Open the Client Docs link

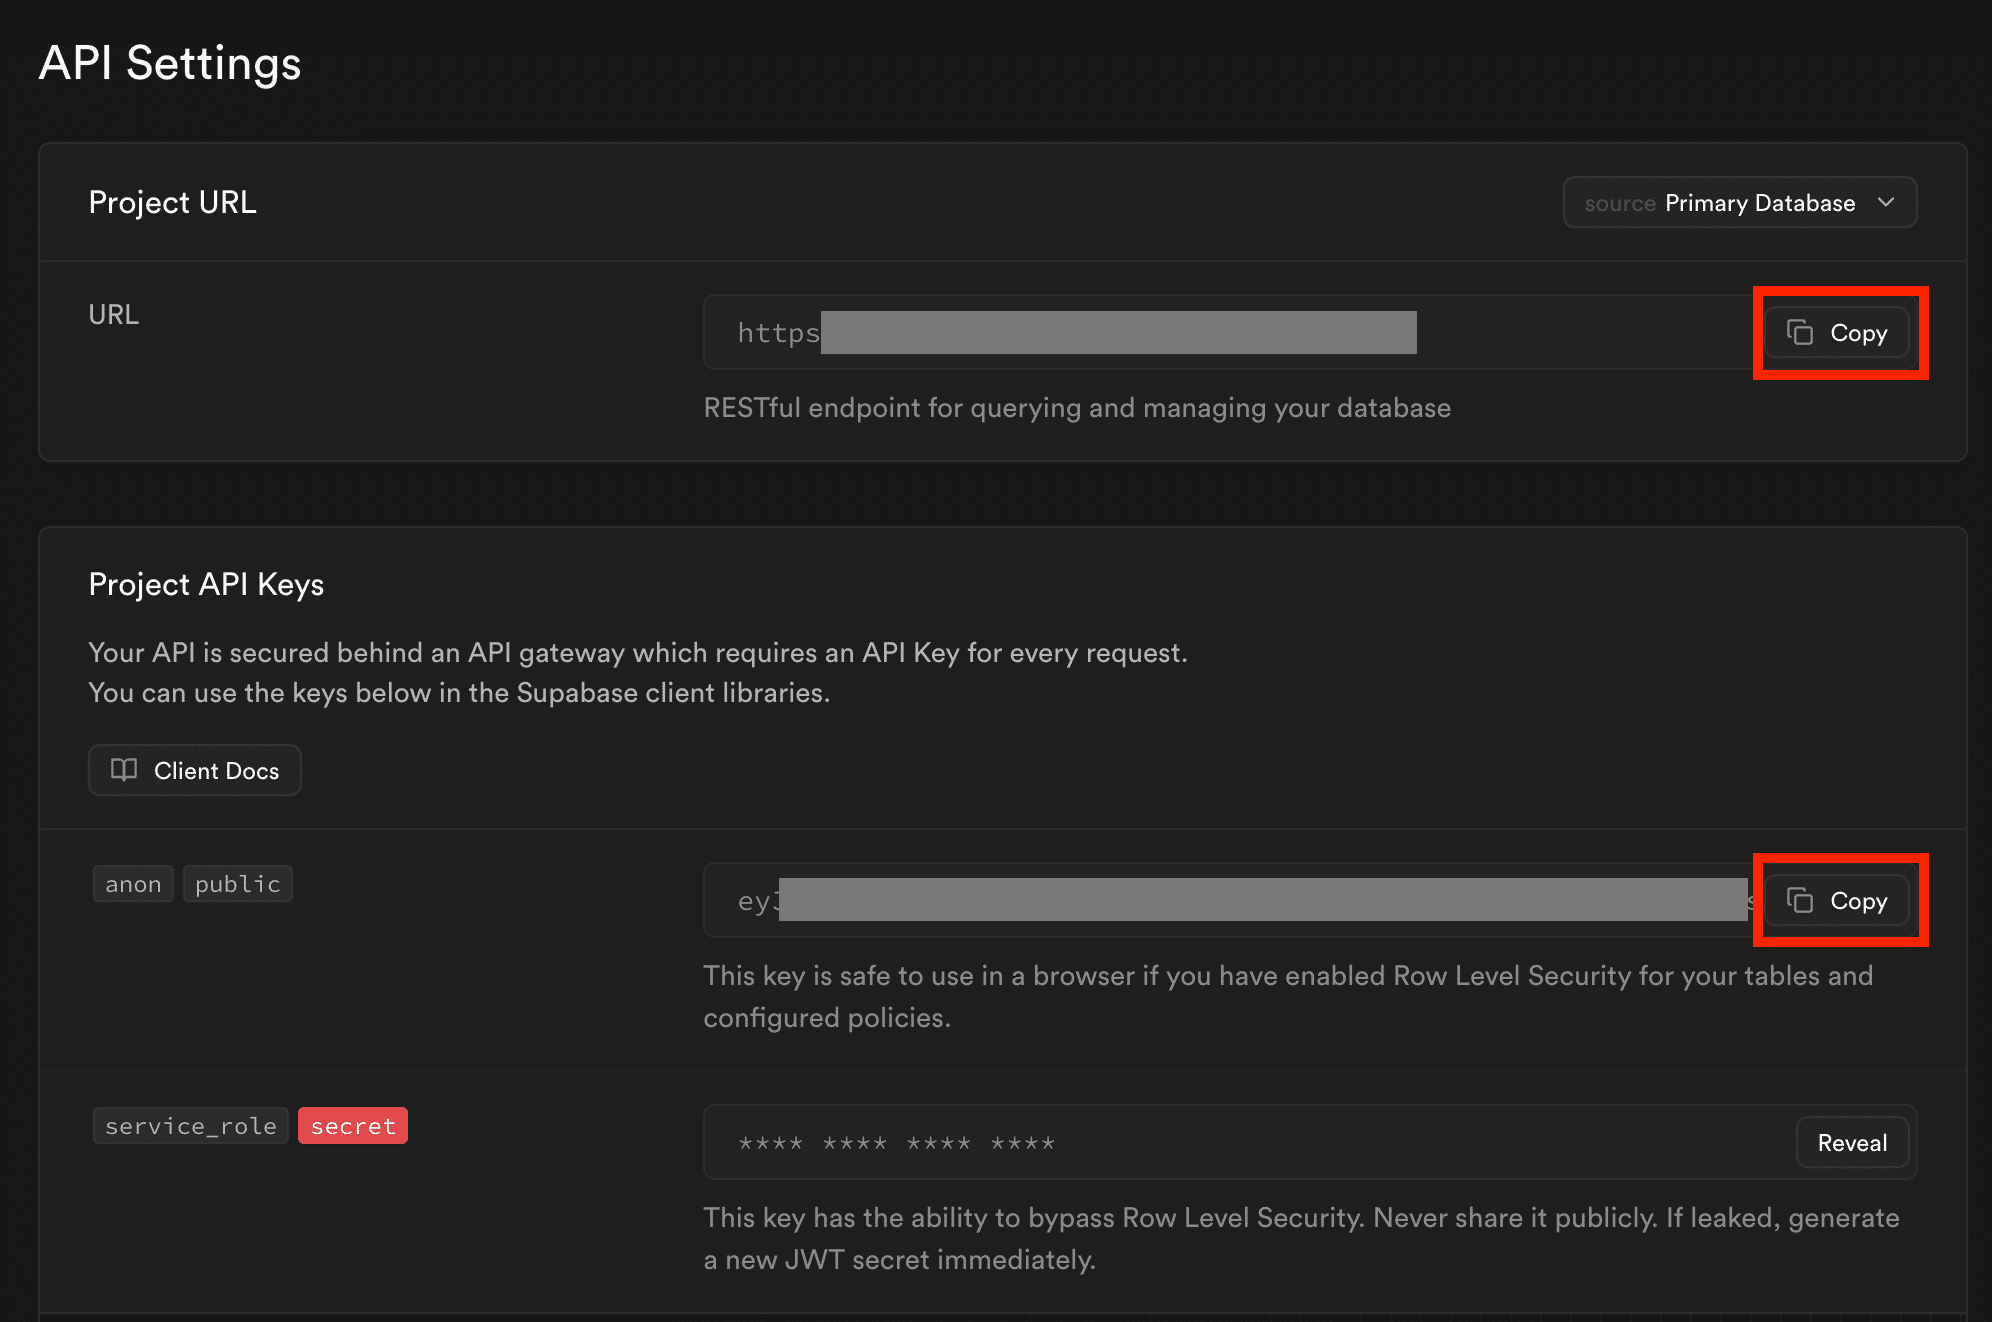pos(195,770)
